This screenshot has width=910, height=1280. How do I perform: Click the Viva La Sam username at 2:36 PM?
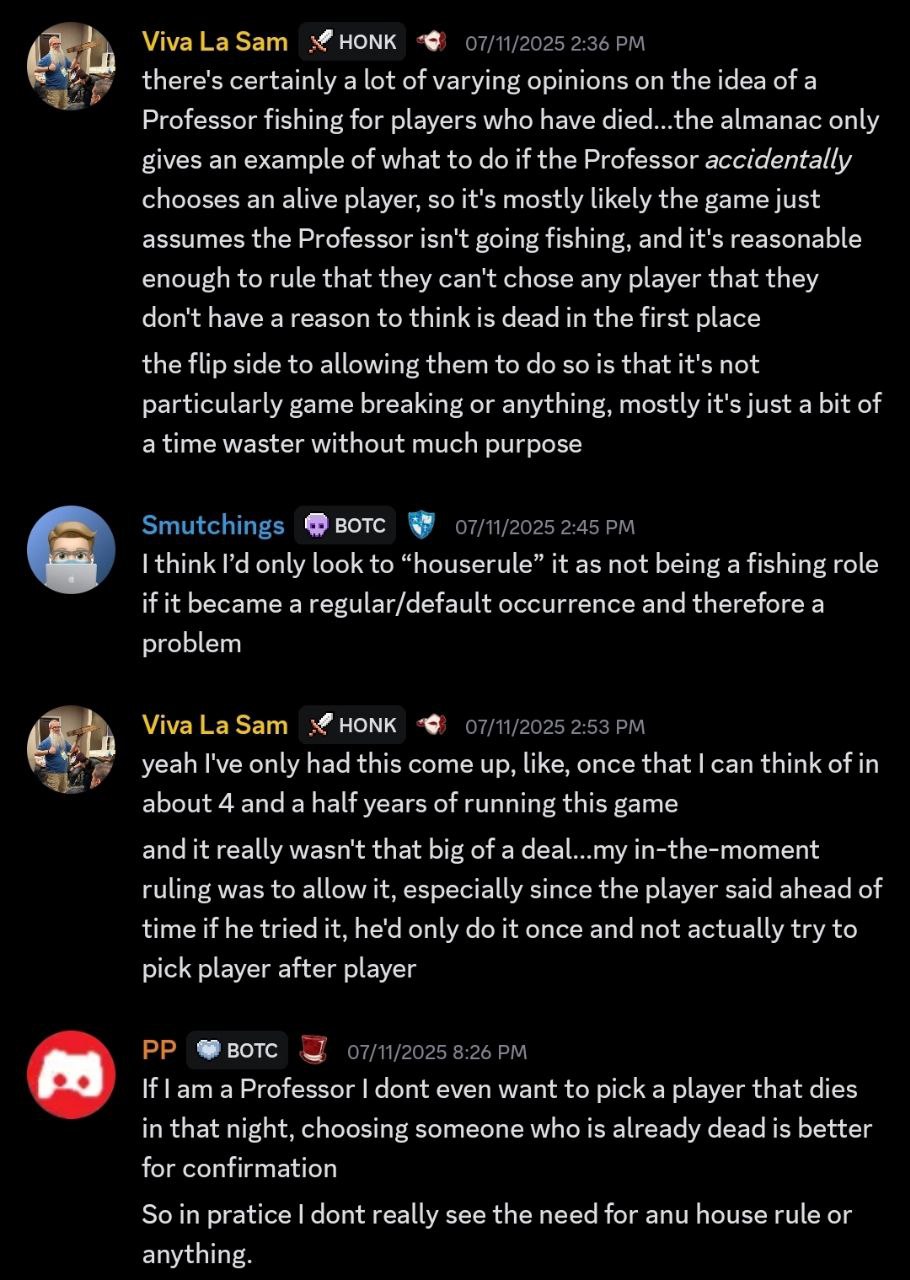215,42
